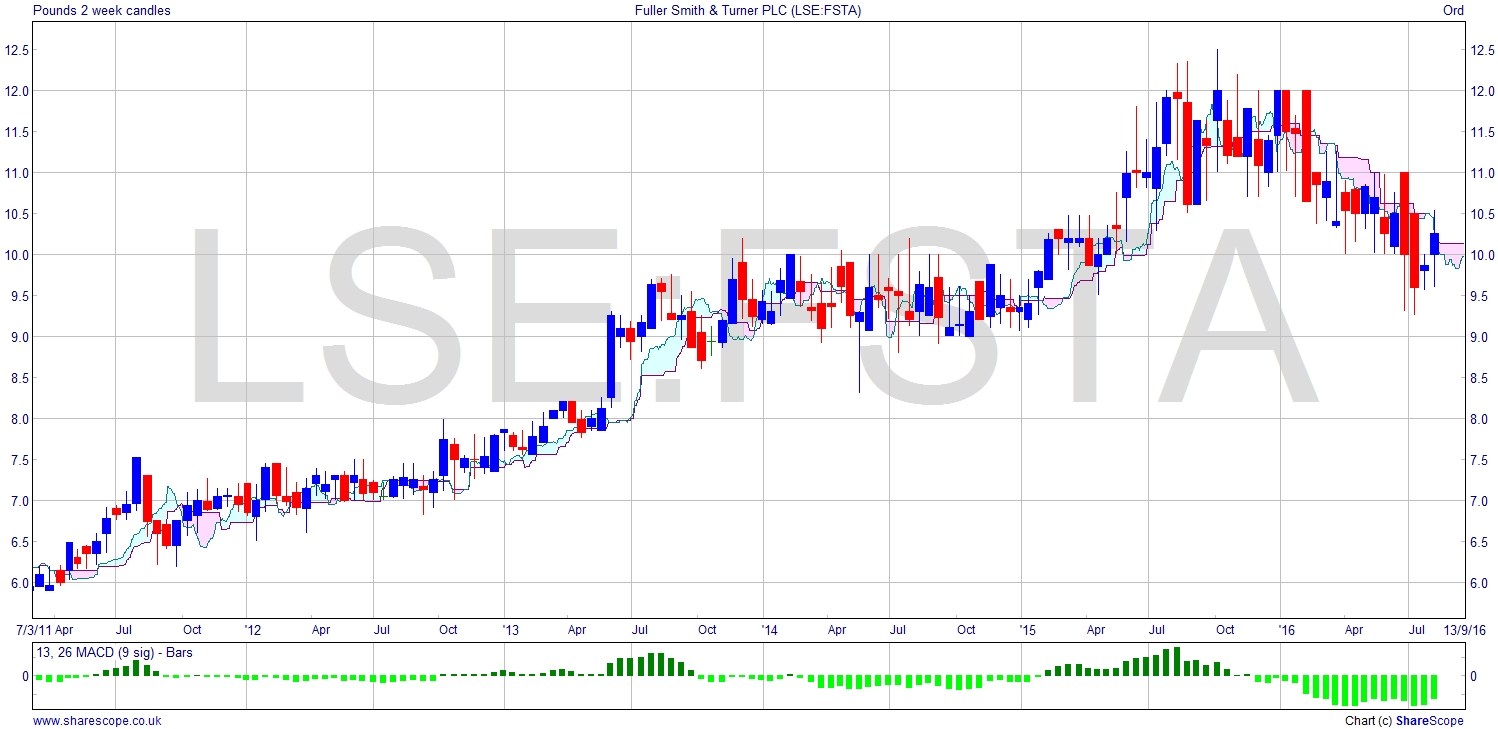Image resolution: width=1498 pixels, height=729 pixels.
Task: Click the Pounds 2 week candles label
Action: pos(102,11)
